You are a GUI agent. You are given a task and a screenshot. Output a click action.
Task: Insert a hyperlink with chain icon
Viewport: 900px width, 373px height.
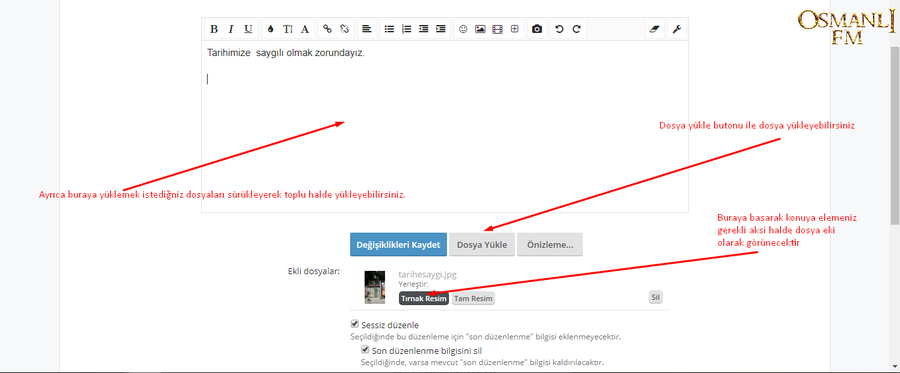327,29
